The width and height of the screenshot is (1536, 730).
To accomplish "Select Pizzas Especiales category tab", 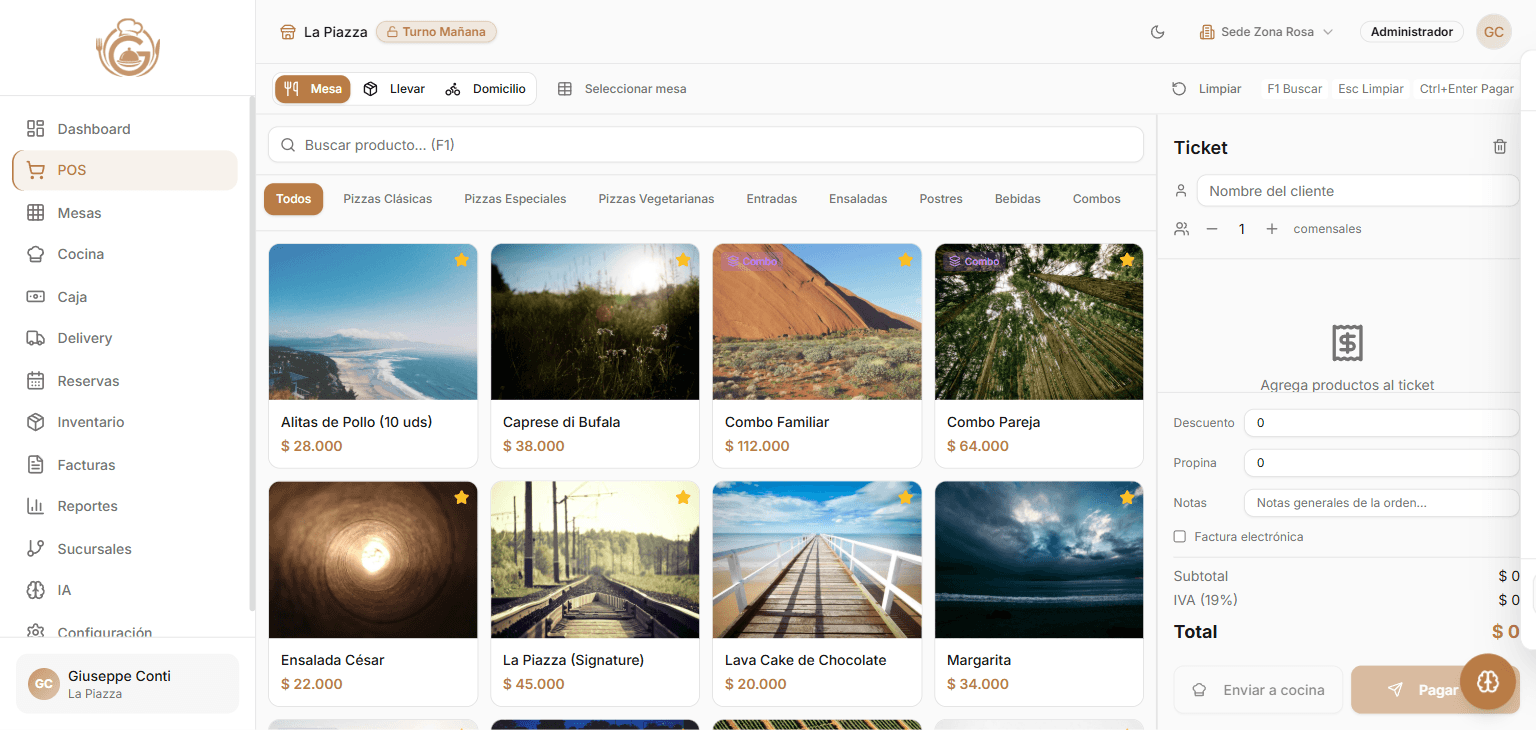I will (x=515, y=199).
